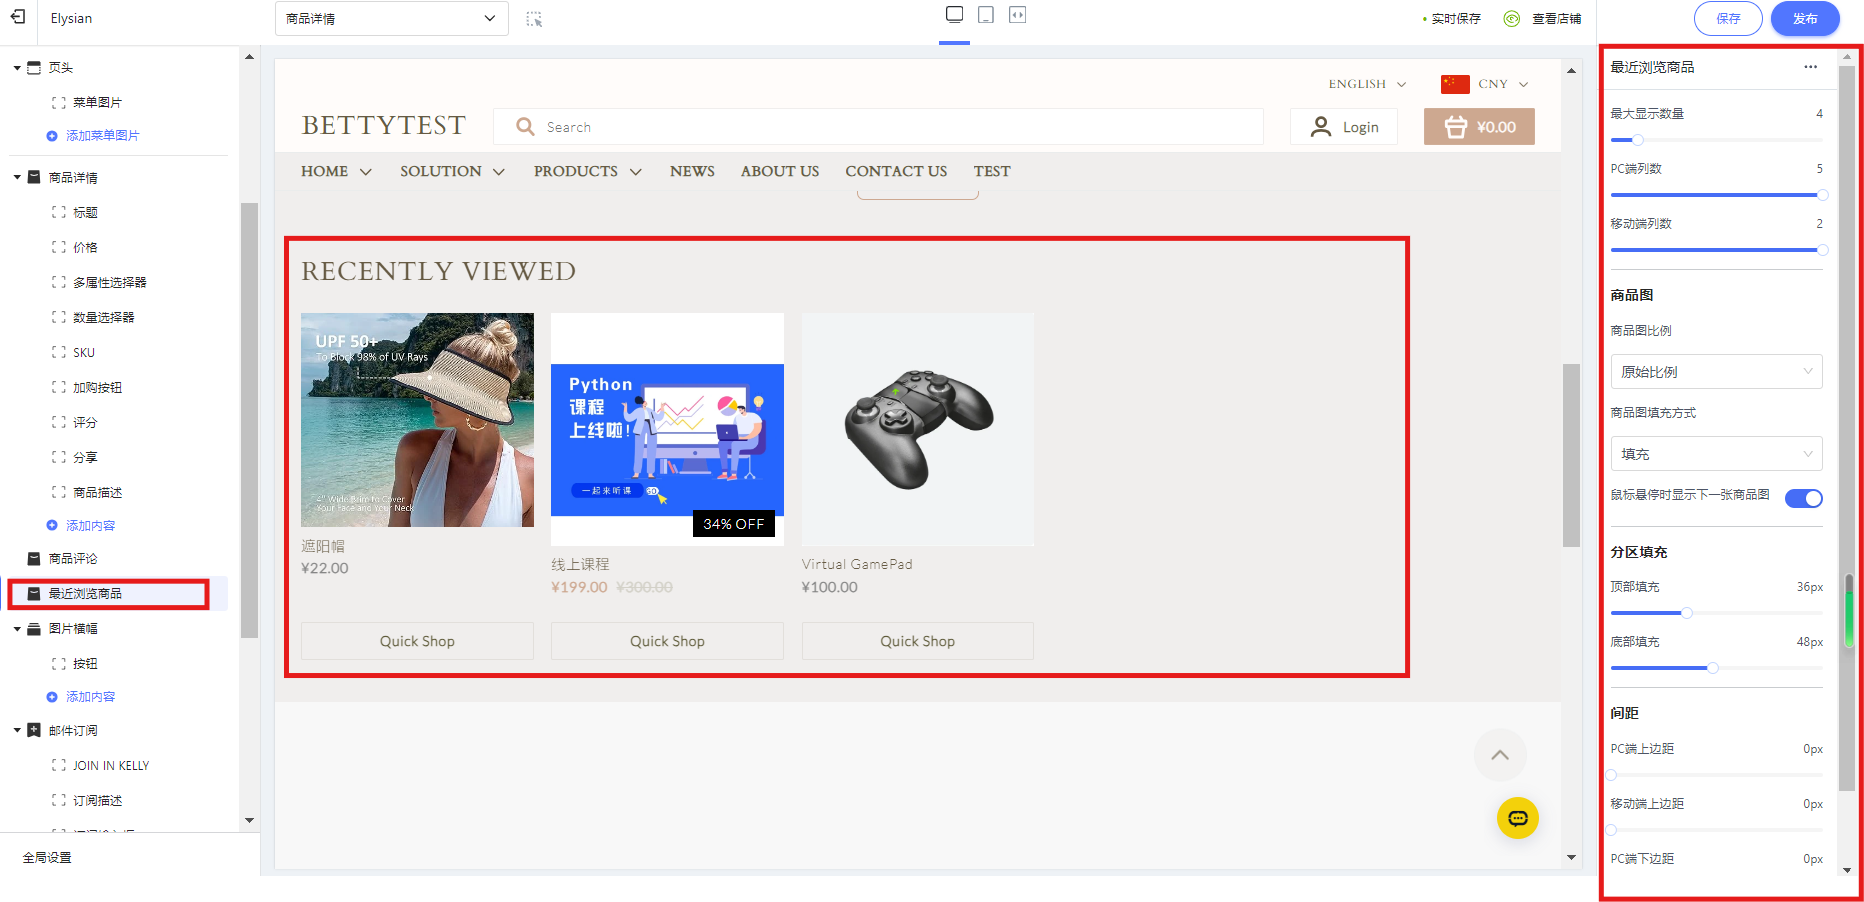Click the block icon next to 分享

(x=58, y=458)
